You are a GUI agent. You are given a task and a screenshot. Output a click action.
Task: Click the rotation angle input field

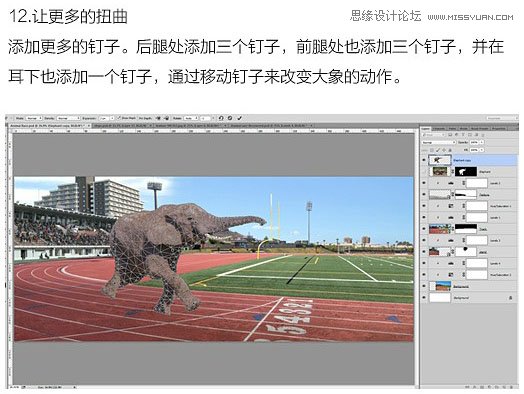pyautogui.click(x=206, y=118)
